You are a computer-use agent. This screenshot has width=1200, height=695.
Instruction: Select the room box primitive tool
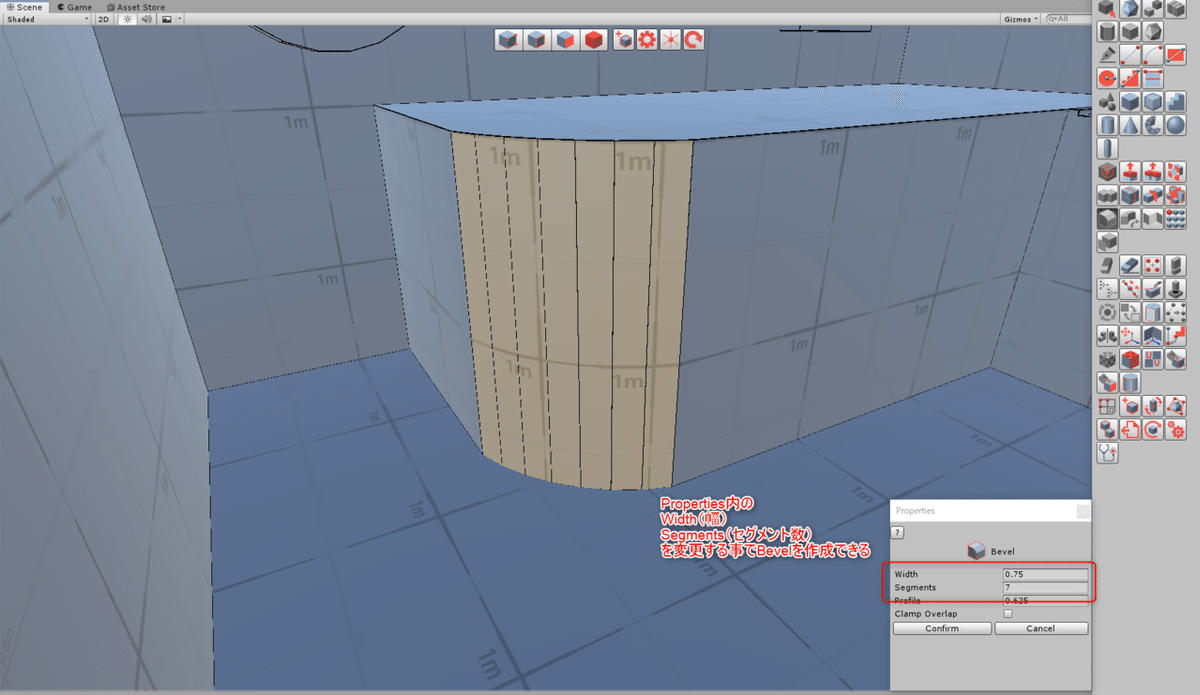1153,101
